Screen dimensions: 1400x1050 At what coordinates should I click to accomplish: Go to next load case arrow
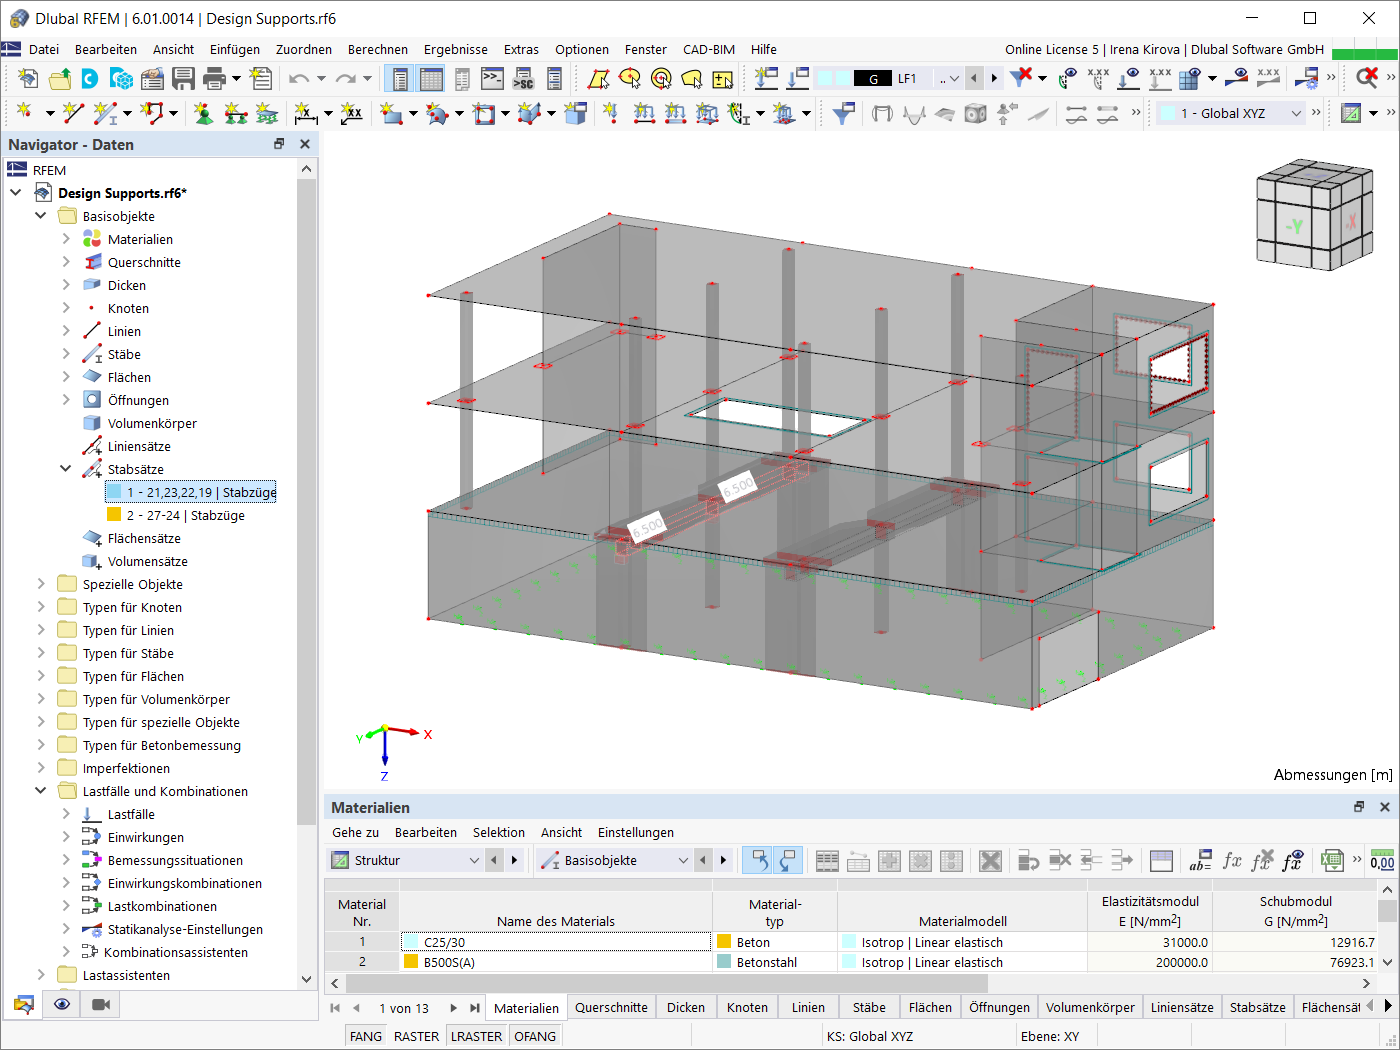pos(994,78)
